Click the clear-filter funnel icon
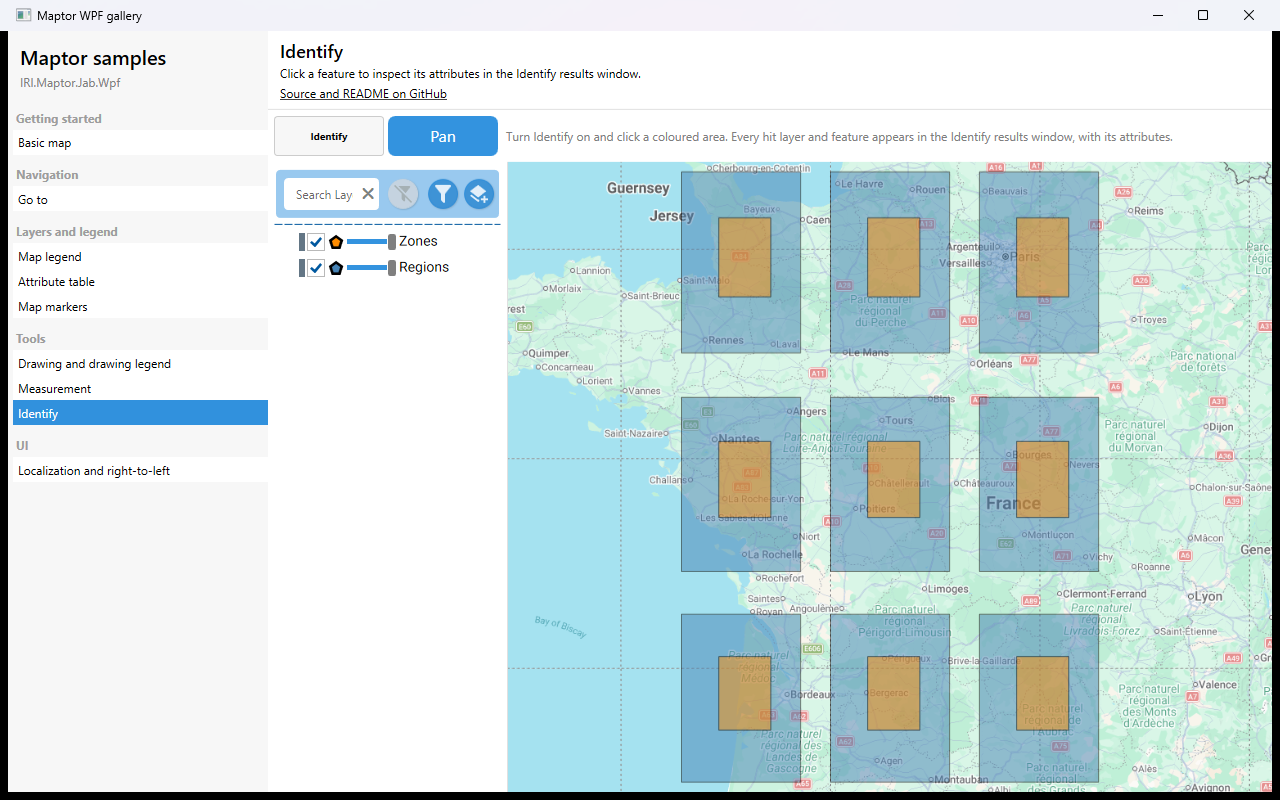 click(x=403, y=194)
